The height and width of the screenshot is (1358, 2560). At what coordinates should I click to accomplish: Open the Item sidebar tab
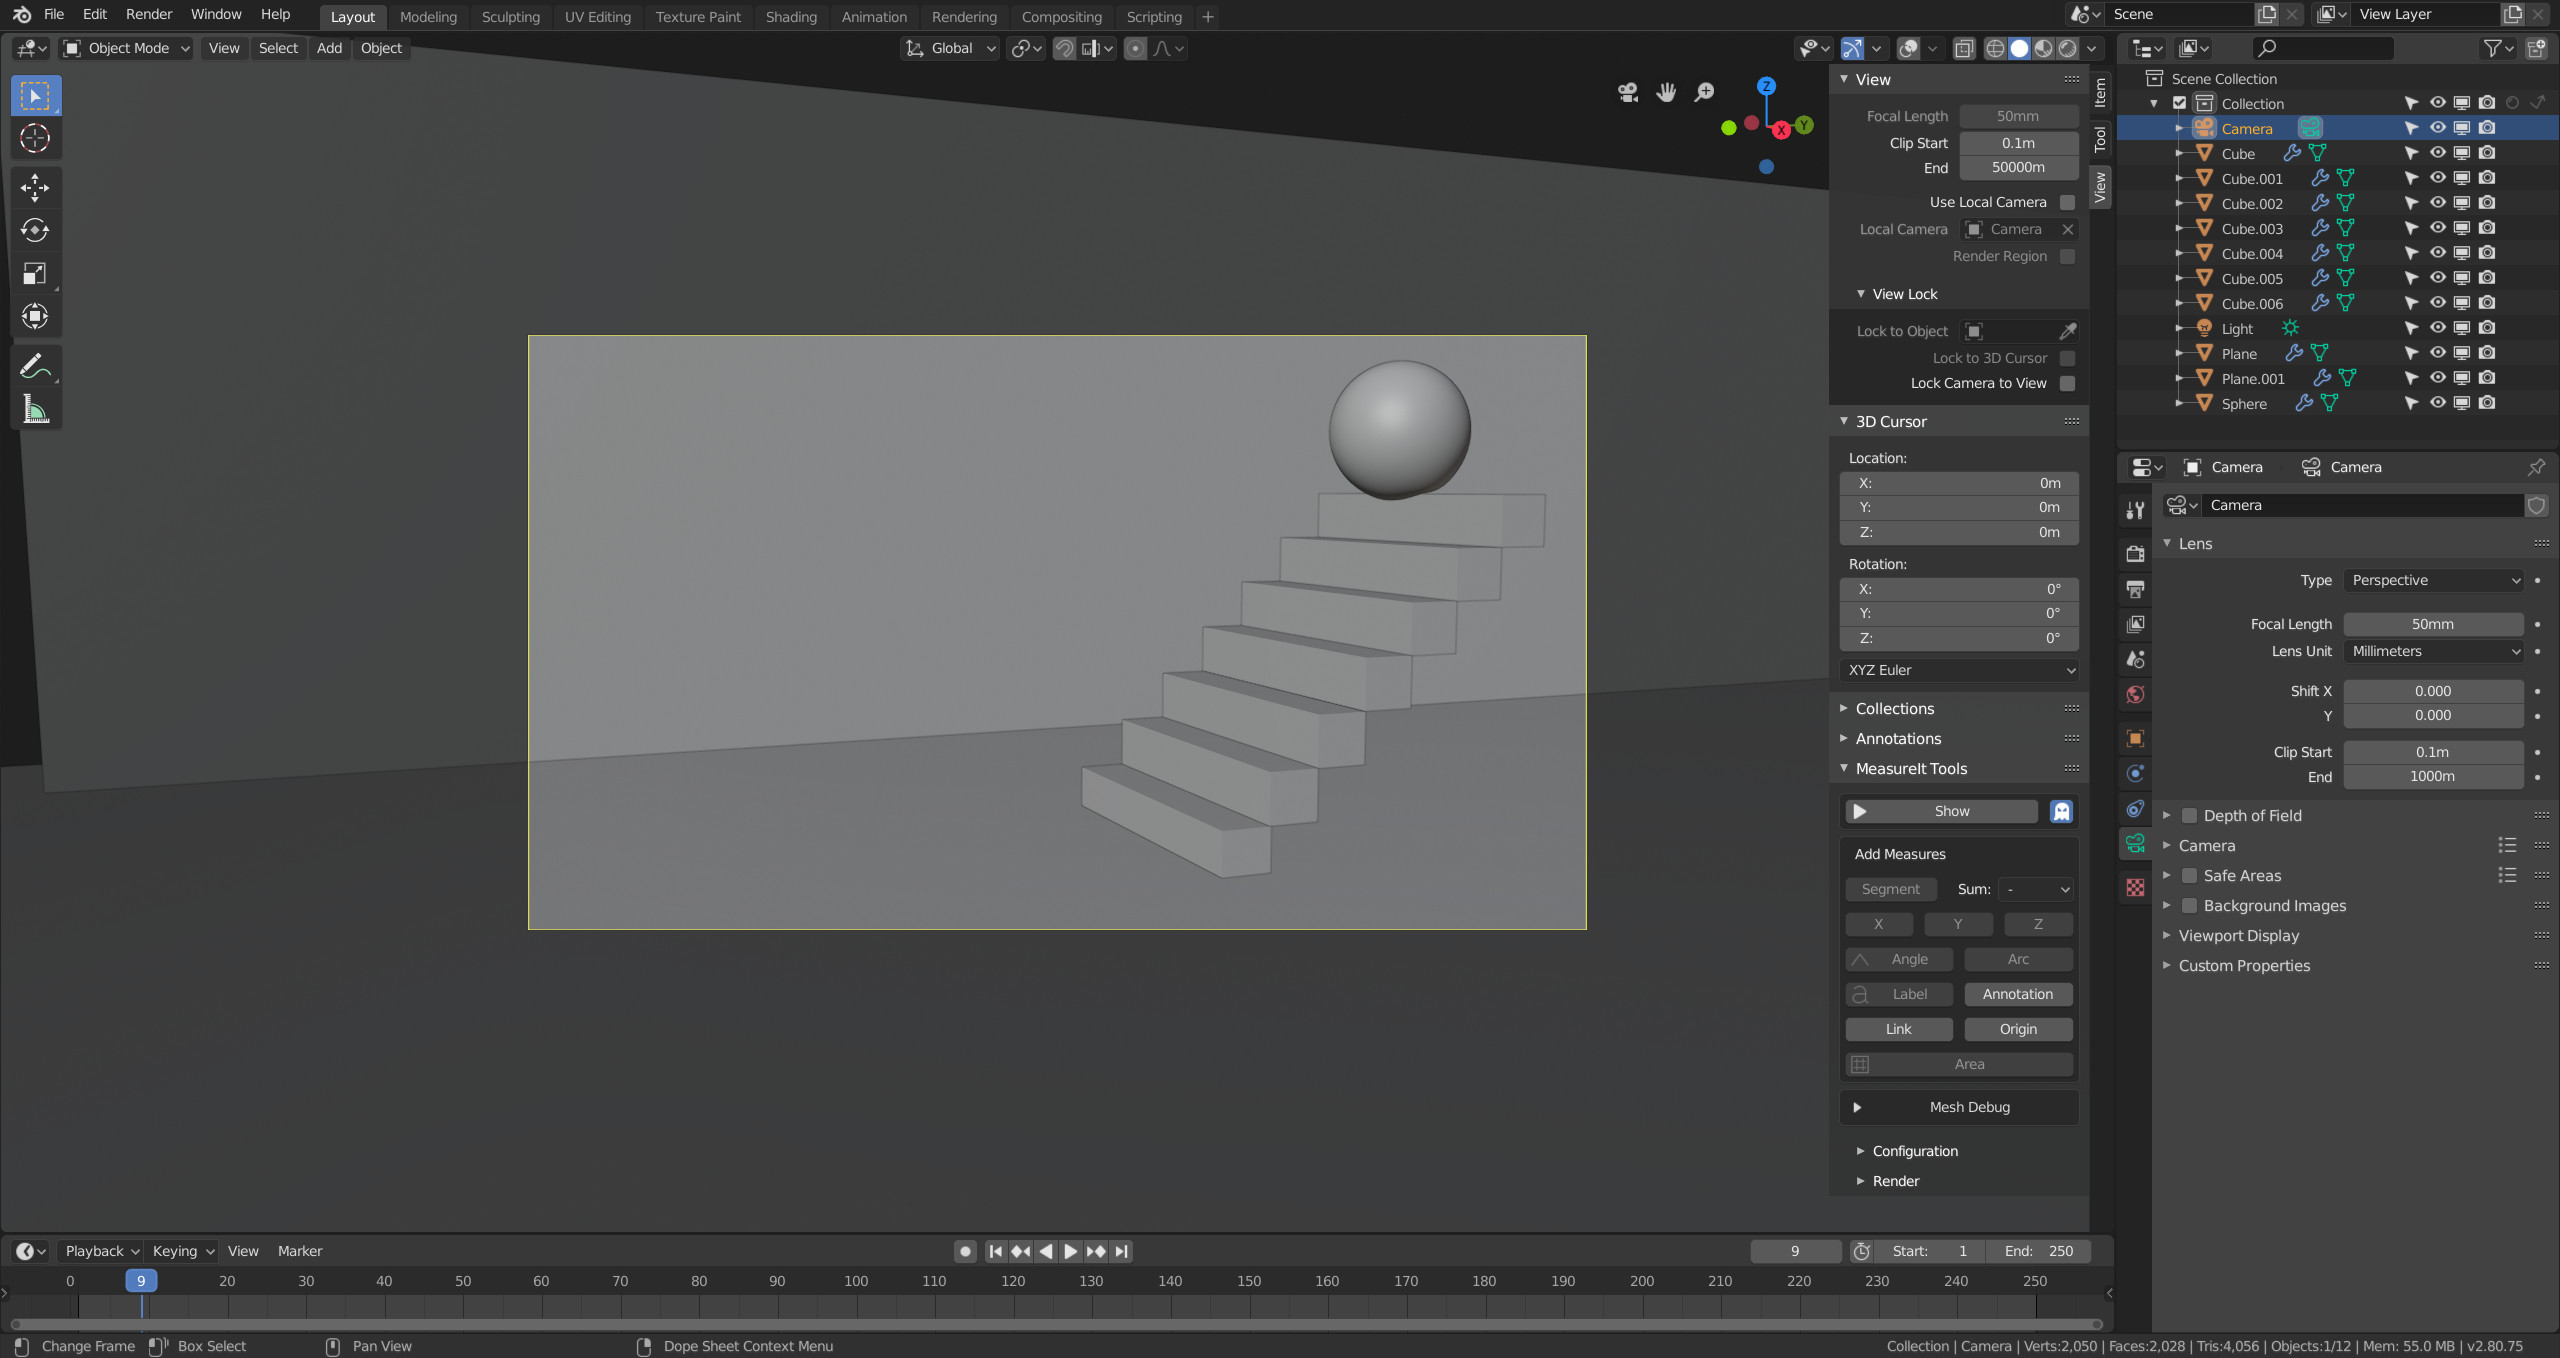(x=2100, y=93)
